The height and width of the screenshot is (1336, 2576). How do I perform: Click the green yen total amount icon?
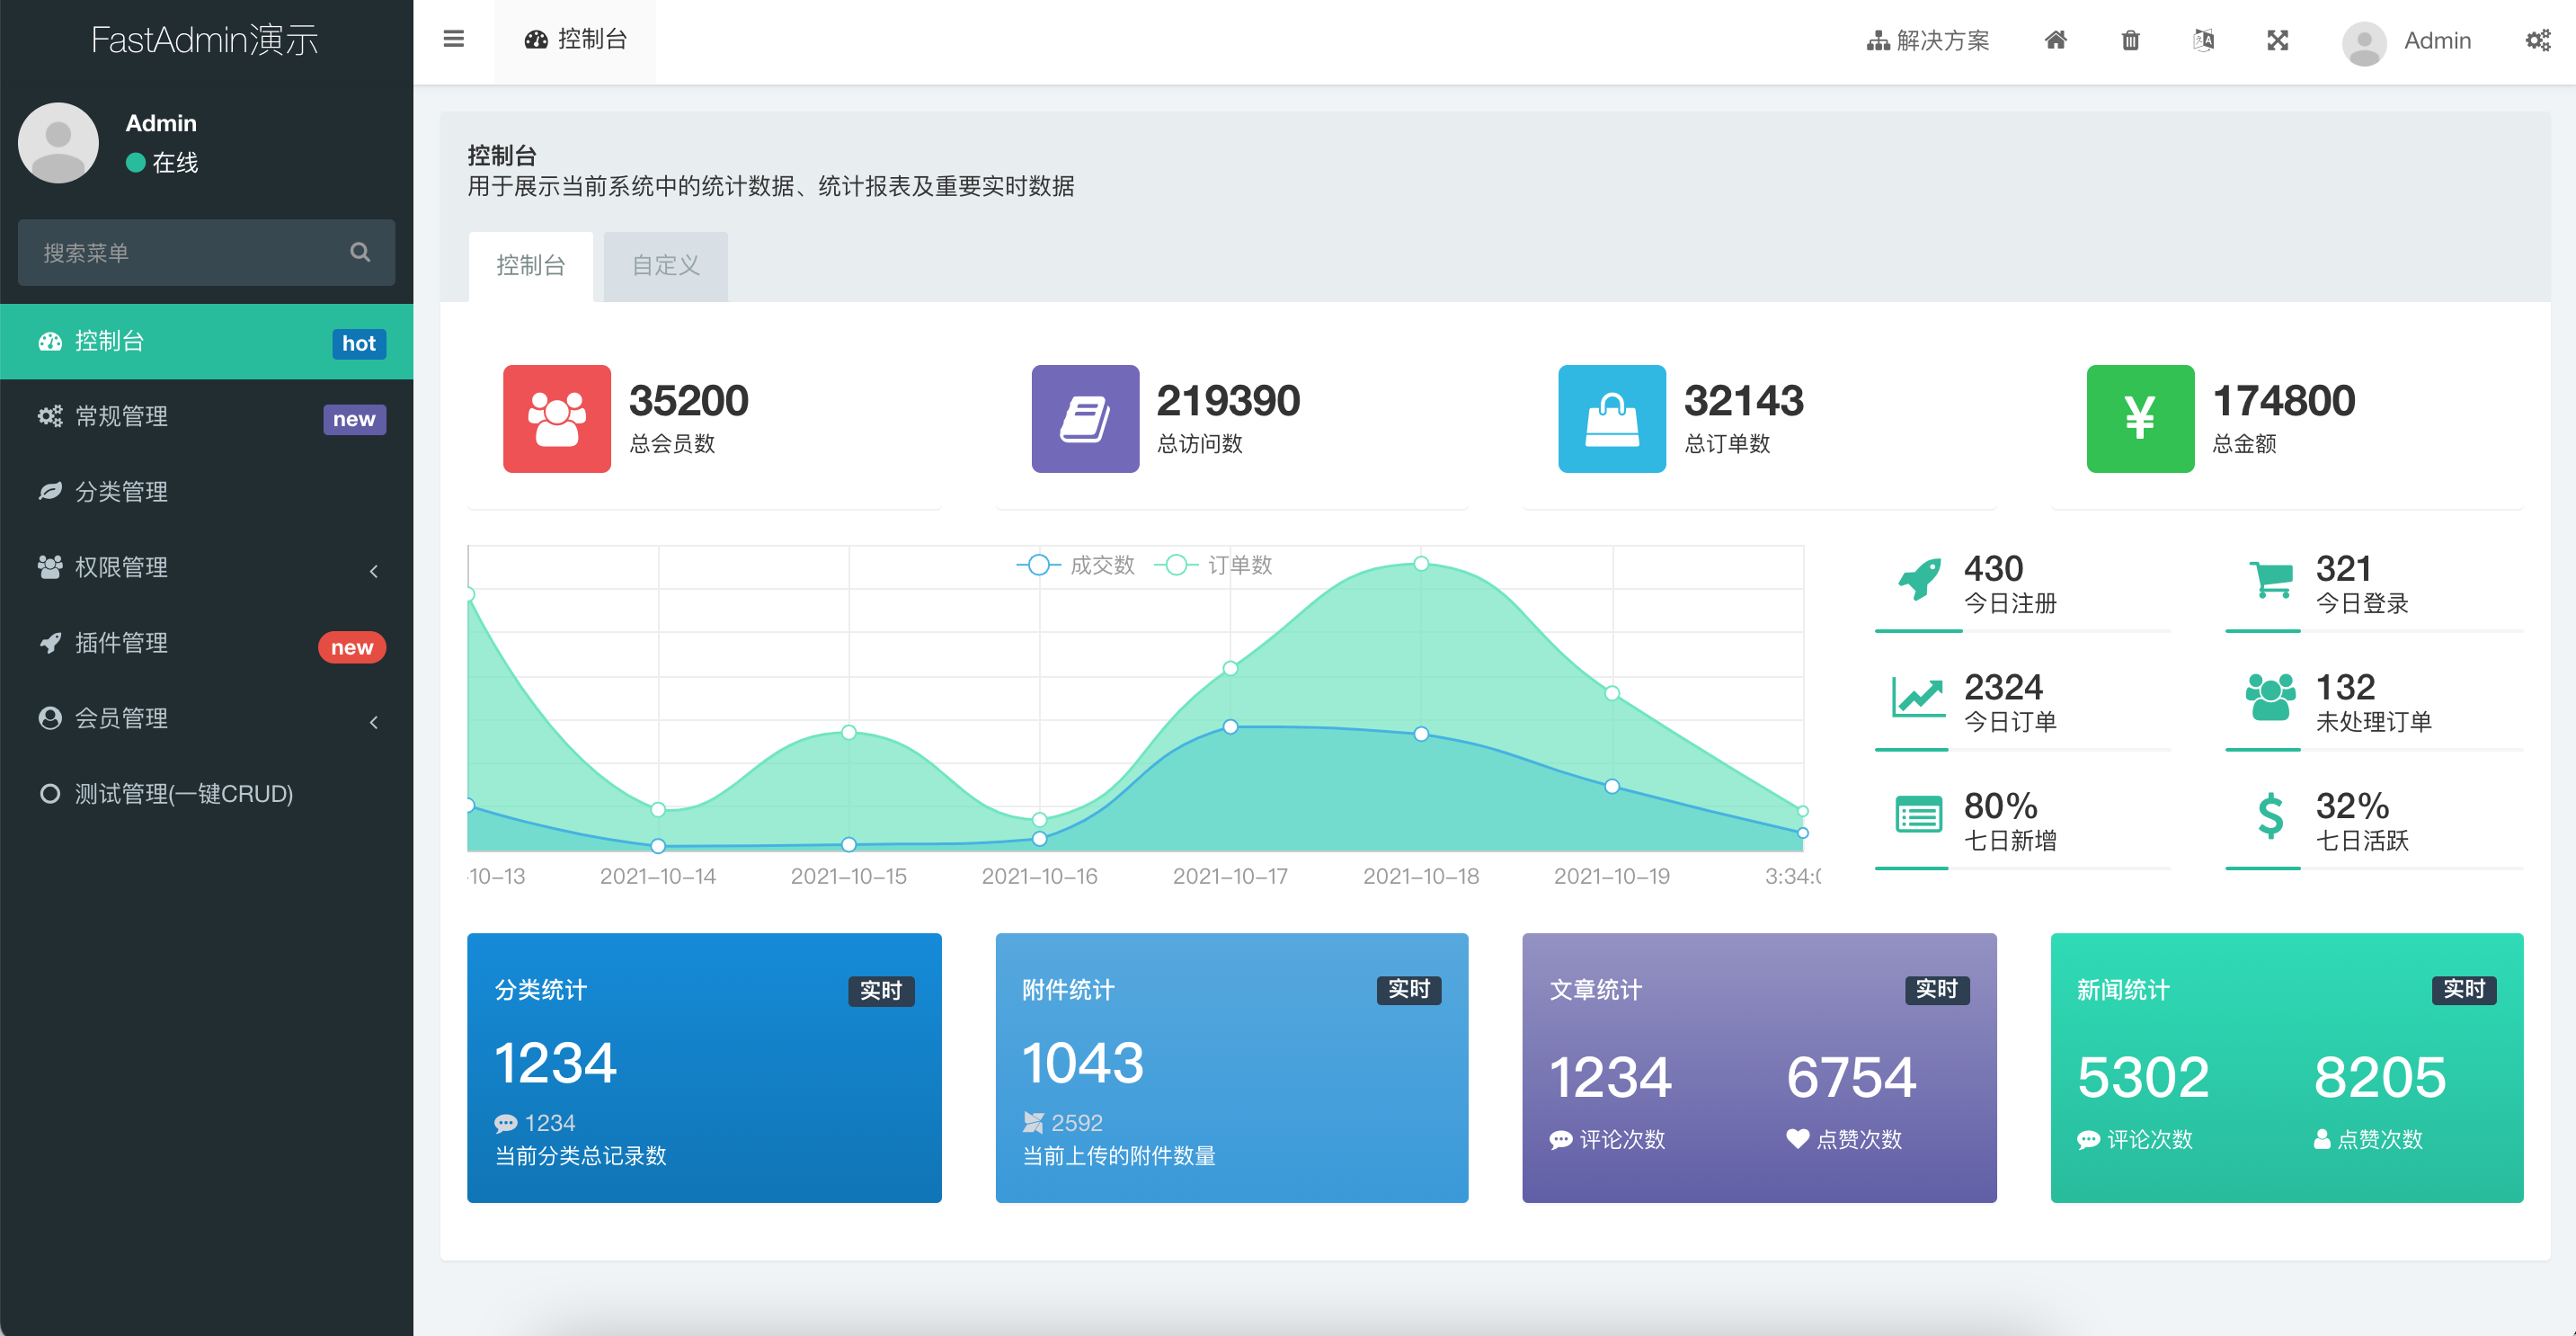(x=2139, y=418)
